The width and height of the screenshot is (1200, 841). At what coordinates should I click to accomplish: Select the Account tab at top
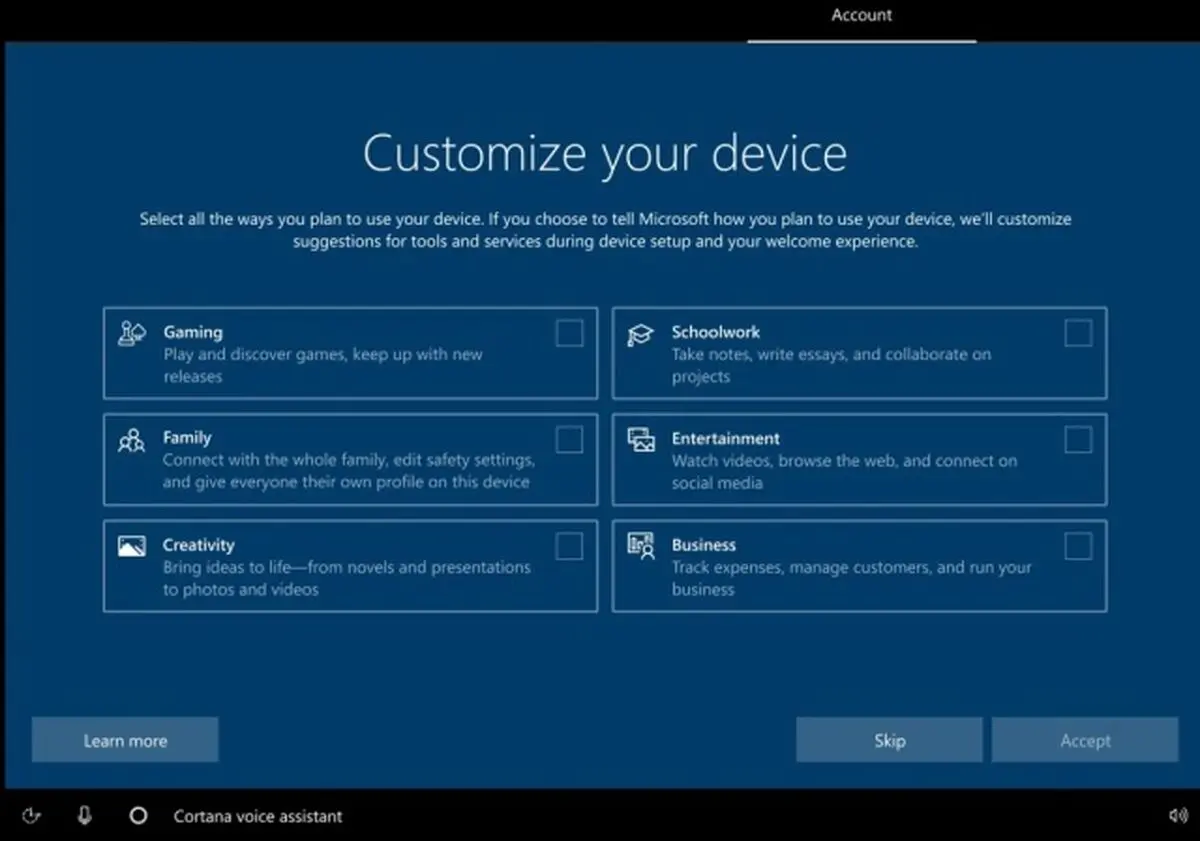coord(861,16)
